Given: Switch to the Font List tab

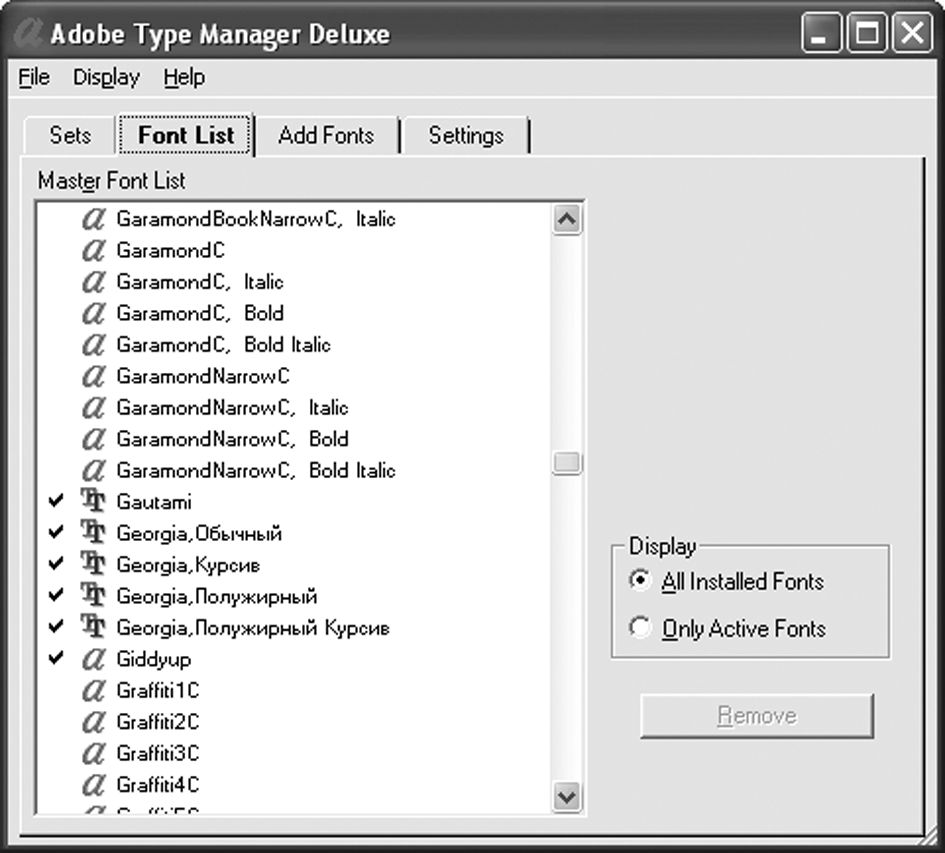Looking at the screenshot, I should (186, 135).
